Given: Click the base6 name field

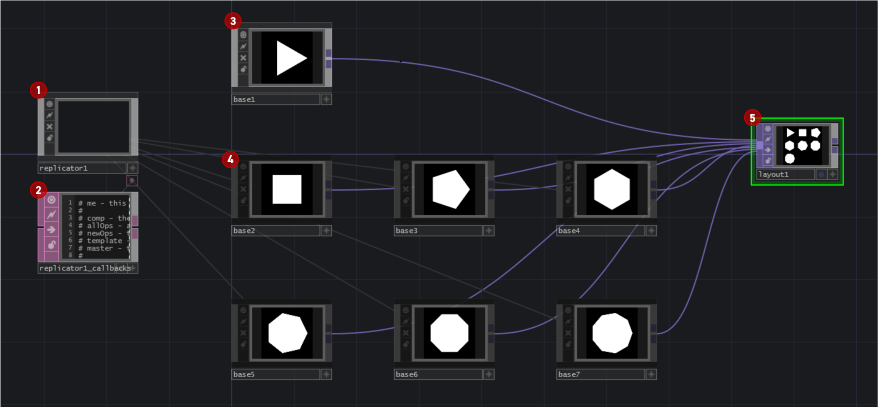Looking at the screenshot, I should pos(438,375).
